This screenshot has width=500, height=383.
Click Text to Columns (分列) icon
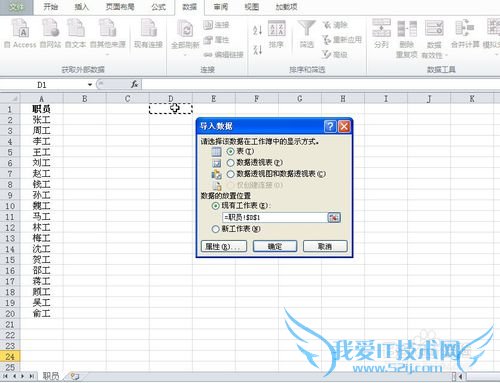[381, 33]
